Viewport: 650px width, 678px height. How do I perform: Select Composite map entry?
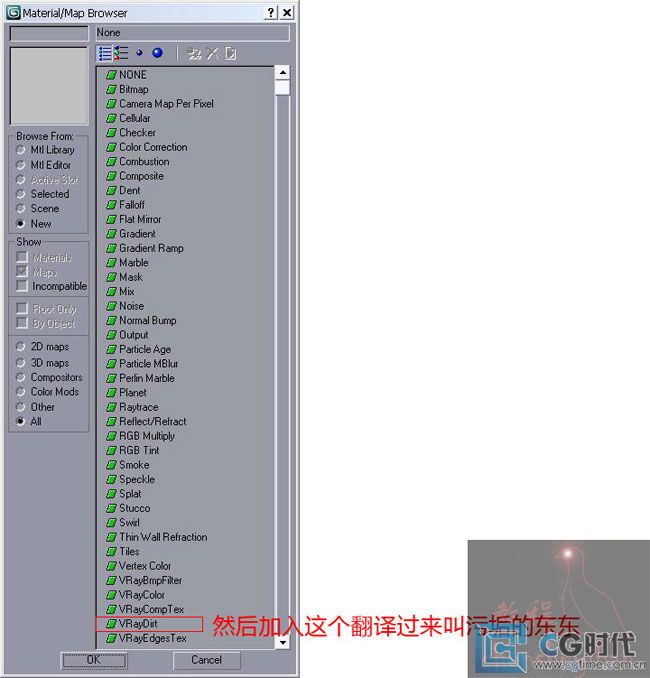click(141, 176)
